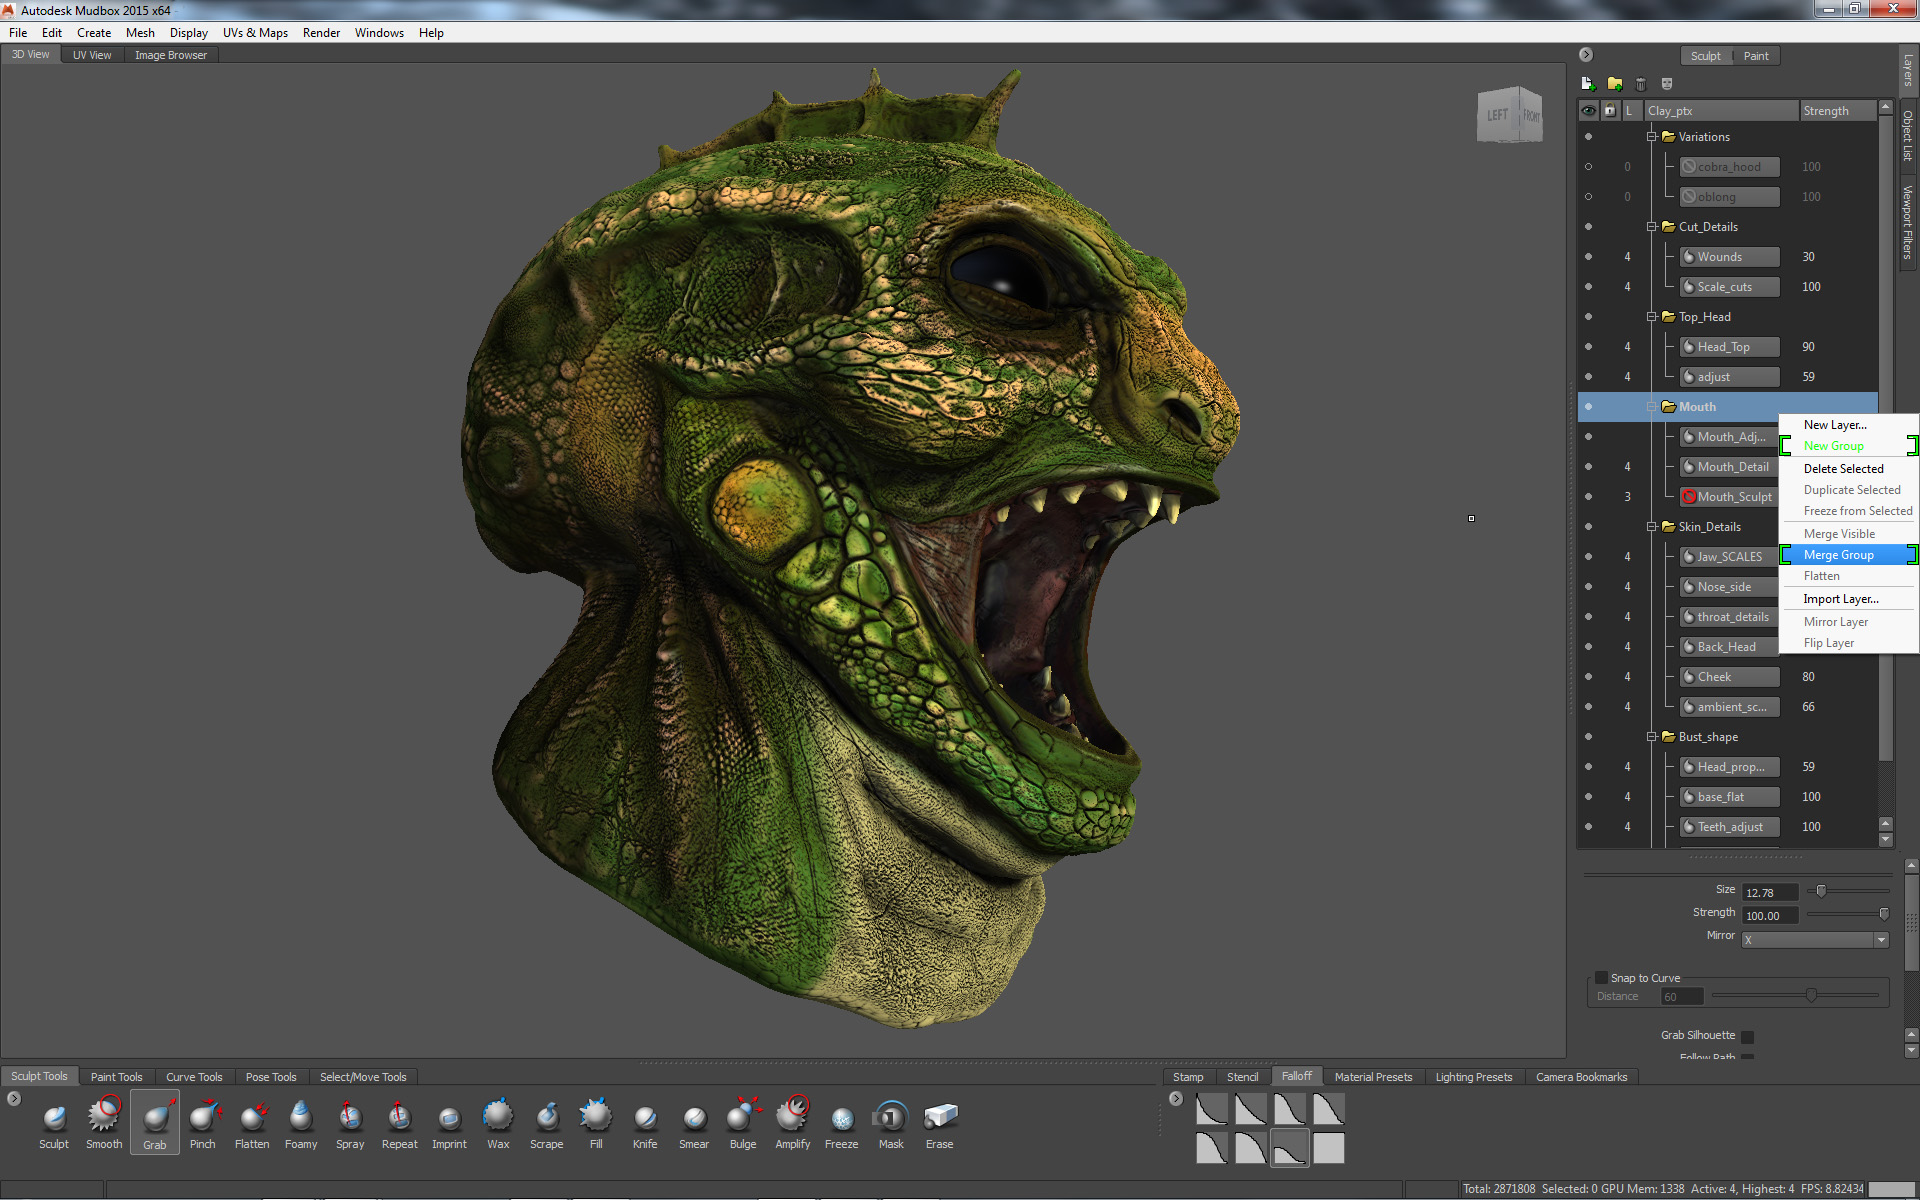Collapse the Variations layer group
This screenshot has width=1920, height=1200.
click(x=1652, y=137)
